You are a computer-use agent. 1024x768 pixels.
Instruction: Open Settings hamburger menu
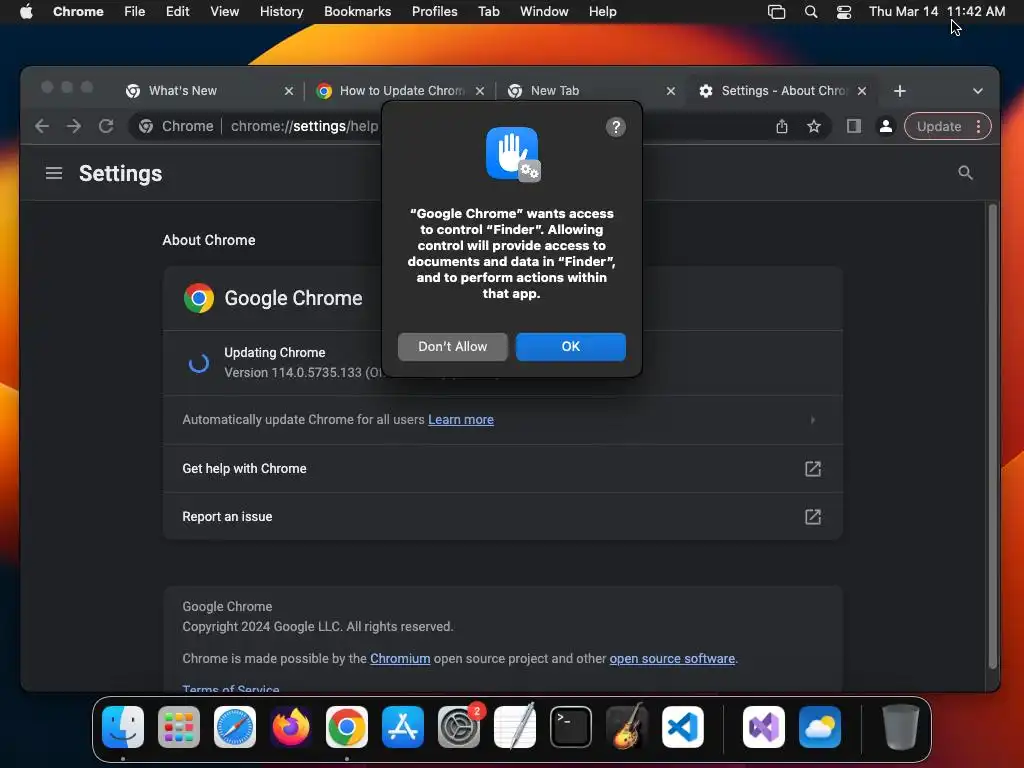pyautogui.click(x=54, y=173)
